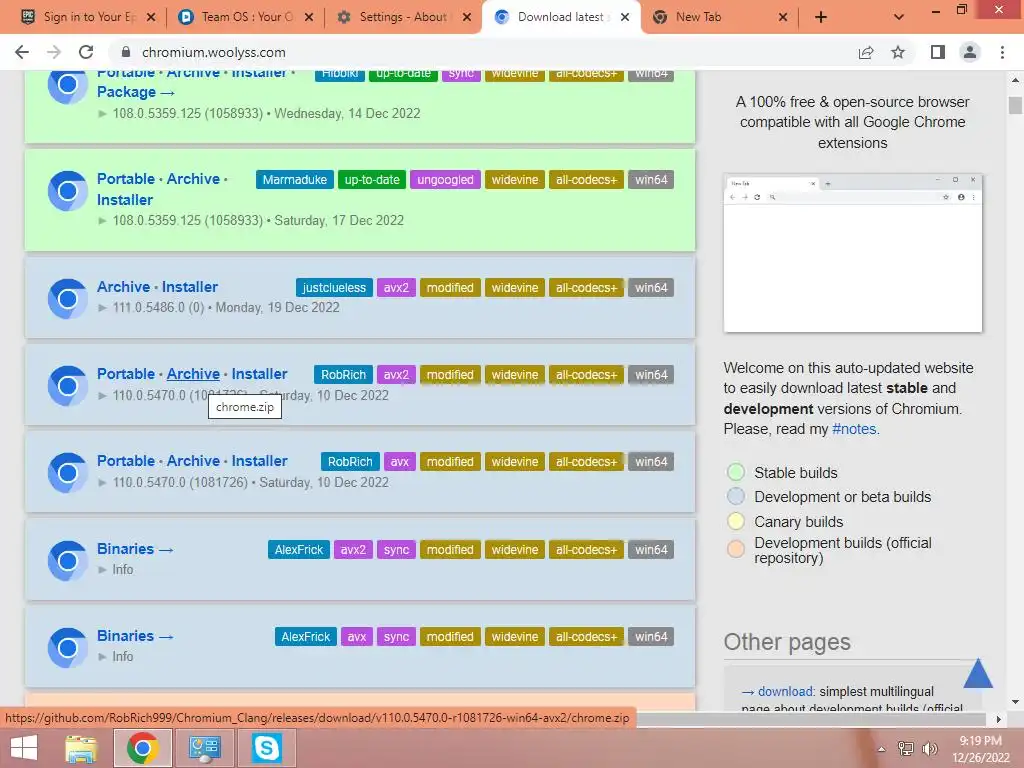Click Chromium logo in RobRich avx row
The height and width of the screenshot is (768, 1024).
[67, 472]
